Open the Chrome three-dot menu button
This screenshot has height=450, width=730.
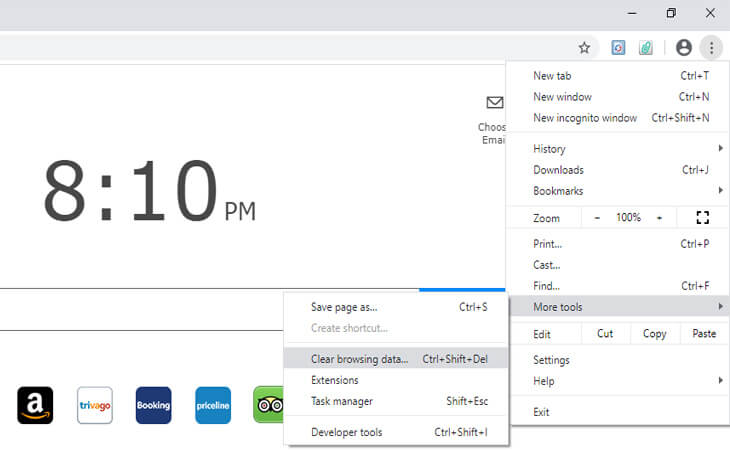(710, 47)
